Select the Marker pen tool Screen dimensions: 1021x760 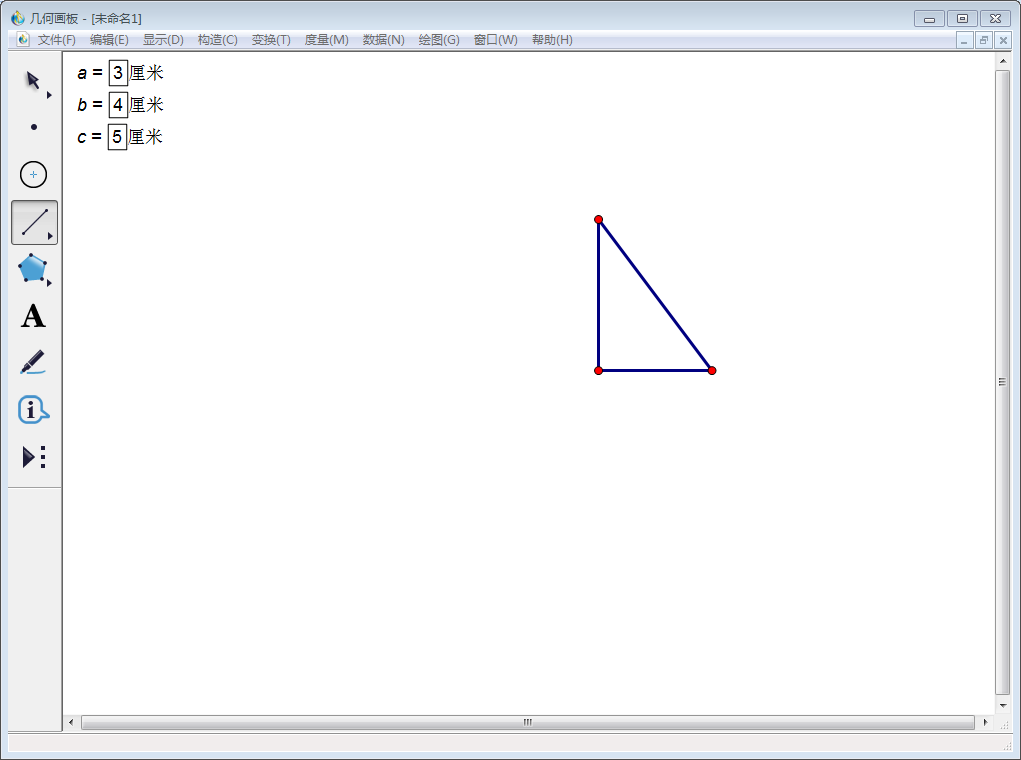coord(33,362)
